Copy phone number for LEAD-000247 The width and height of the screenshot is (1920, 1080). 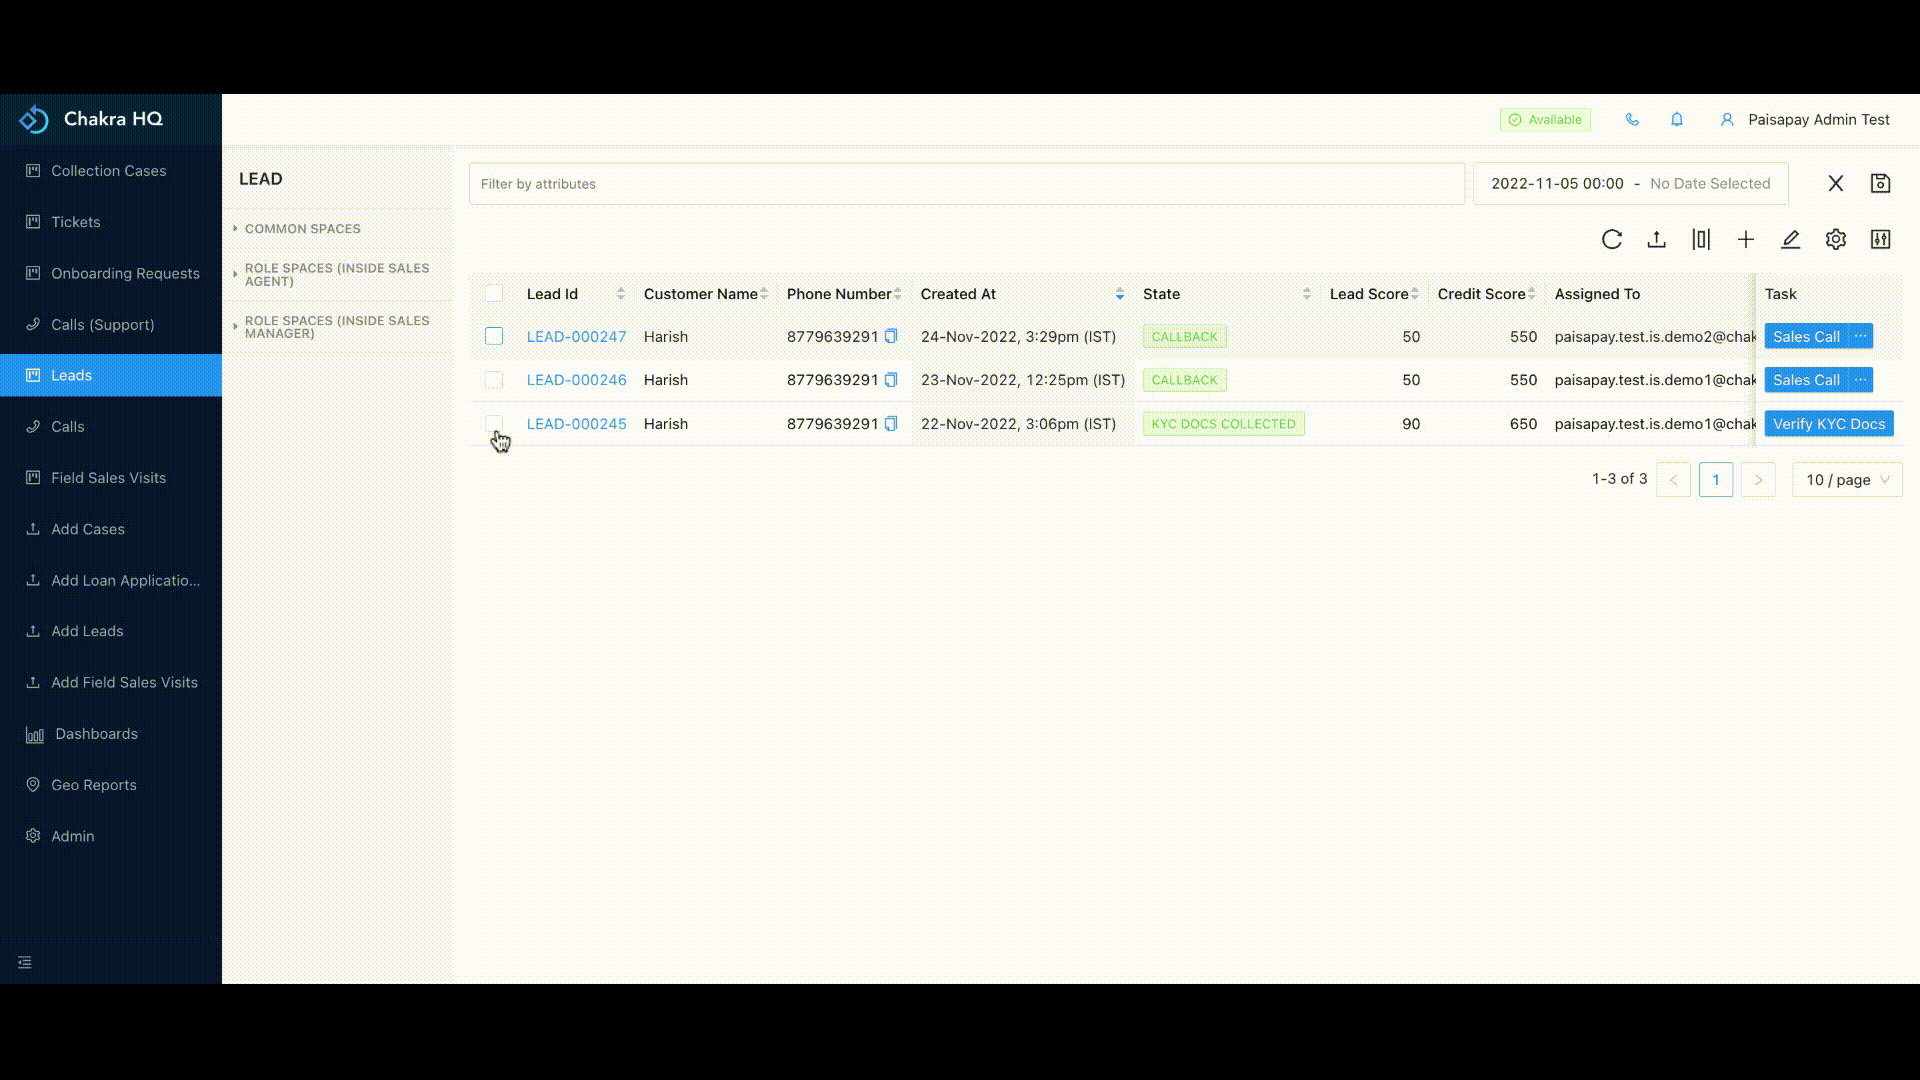[x=891, y=337]
